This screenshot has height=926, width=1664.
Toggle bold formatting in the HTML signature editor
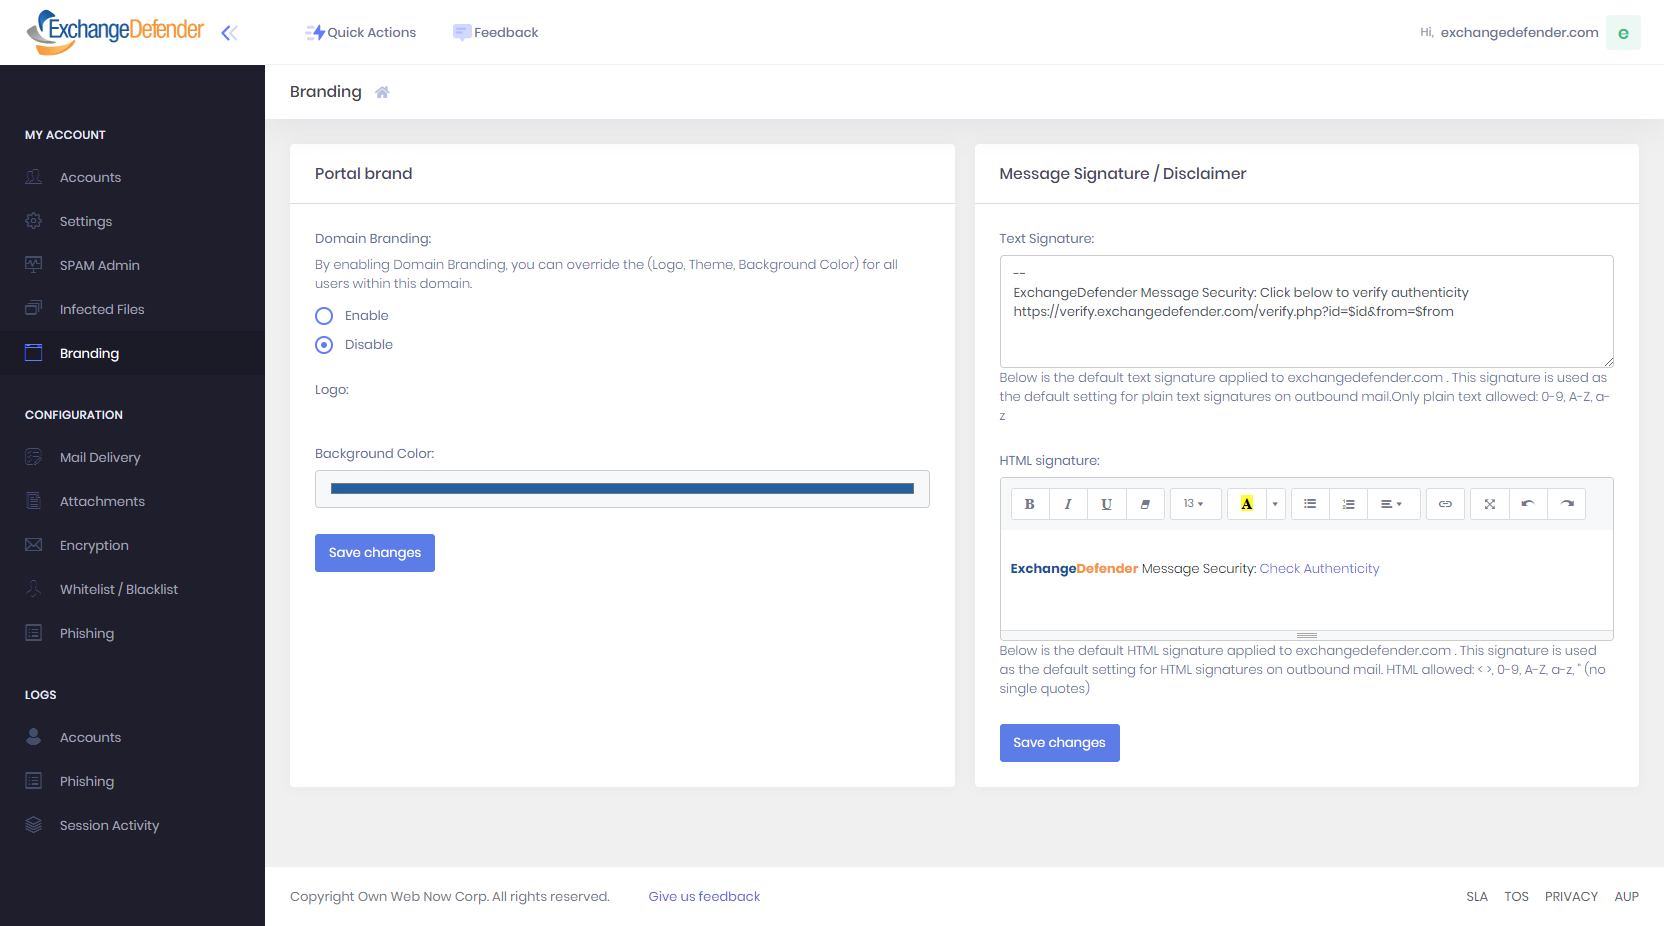(x=1029, y=504)
